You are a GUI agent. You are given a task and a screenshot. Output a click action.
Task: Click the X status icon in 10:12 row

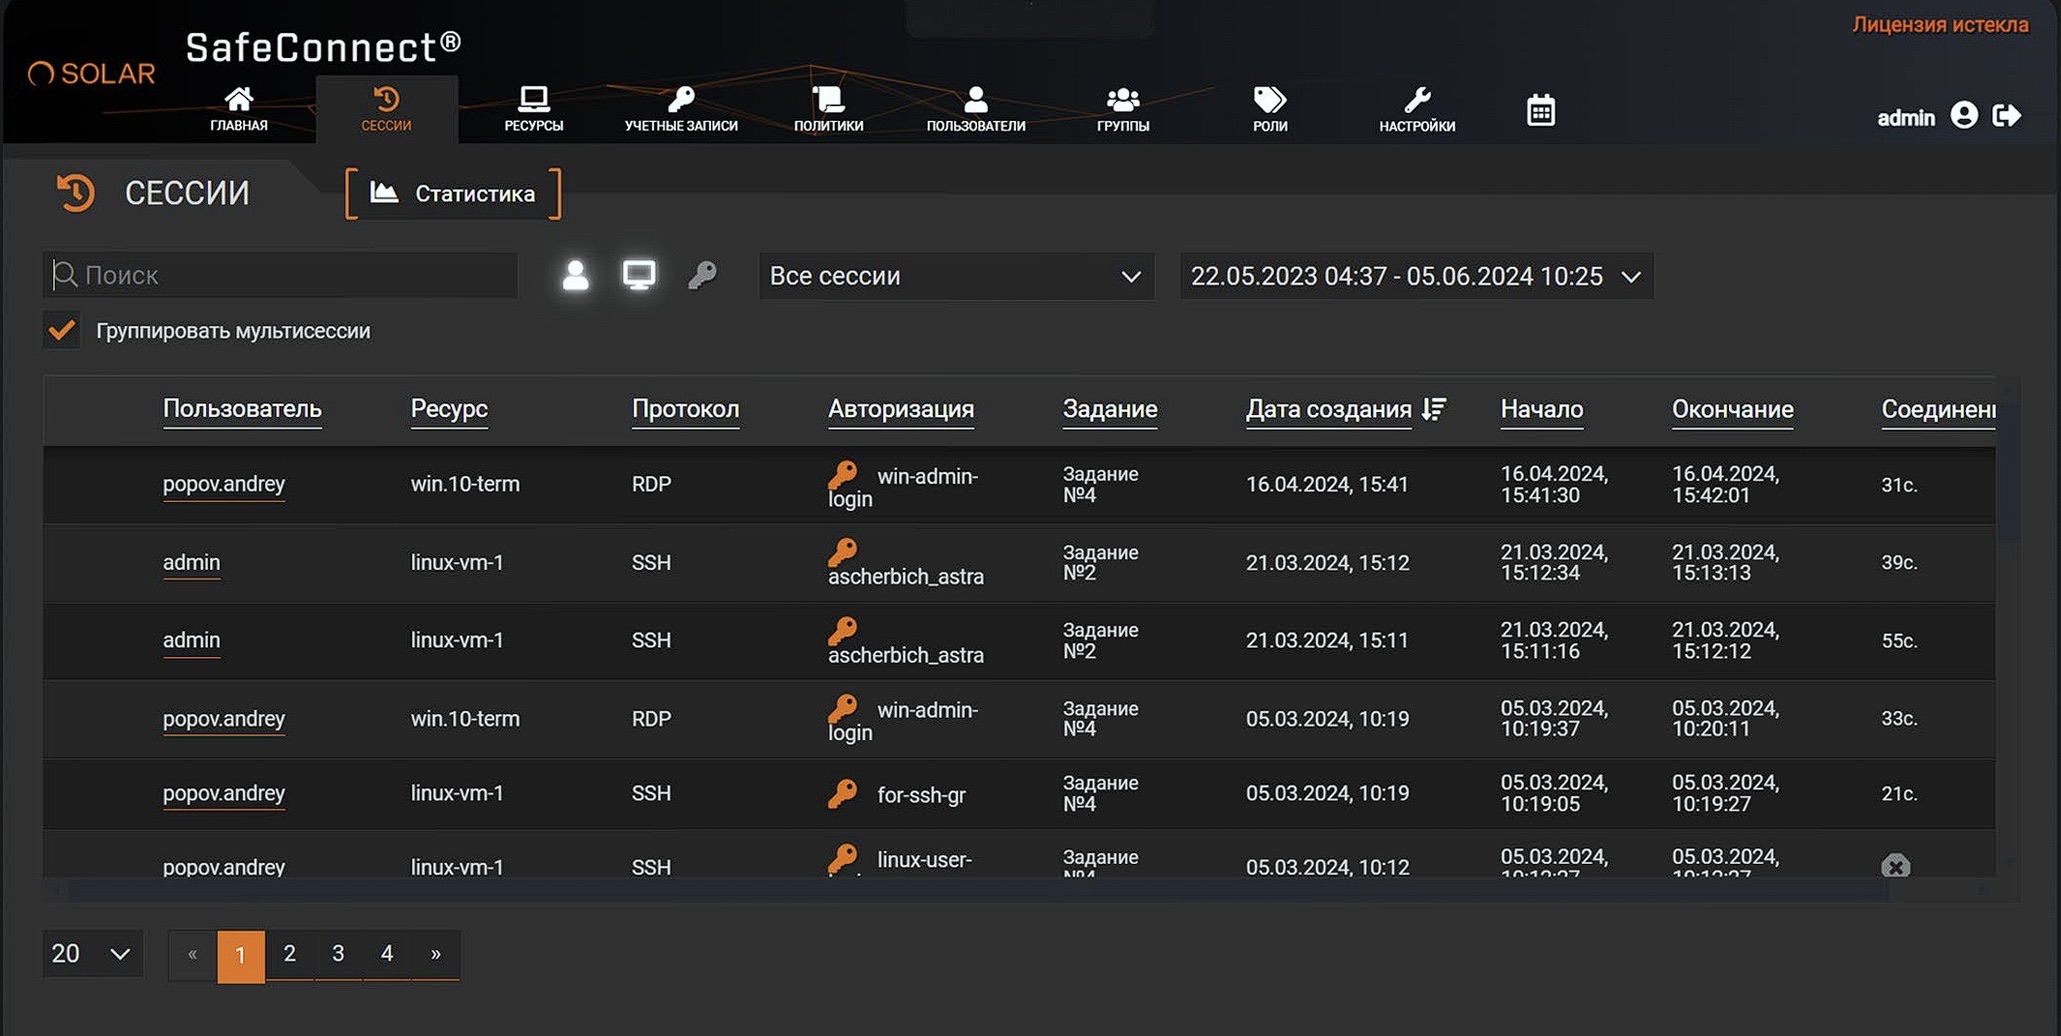(x=1895, y=866)
